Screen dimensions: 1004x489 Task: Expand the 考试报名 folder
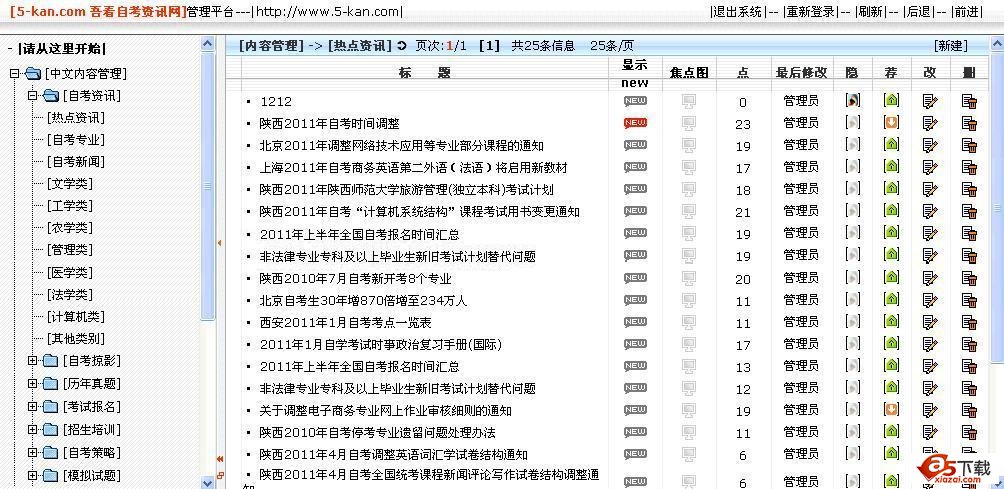(x=32, y=407)
